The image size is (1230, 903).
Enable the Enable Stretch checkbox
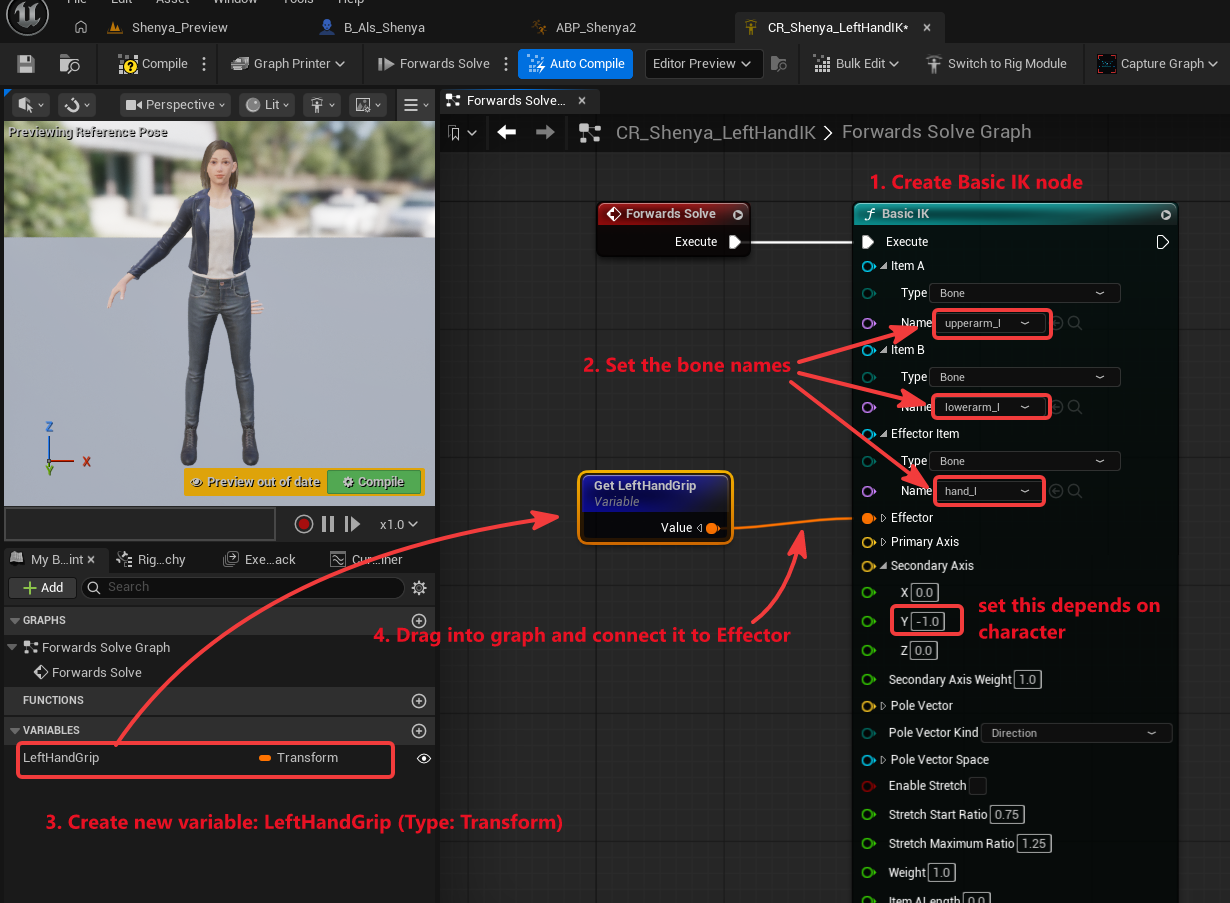tap(978, 786)
